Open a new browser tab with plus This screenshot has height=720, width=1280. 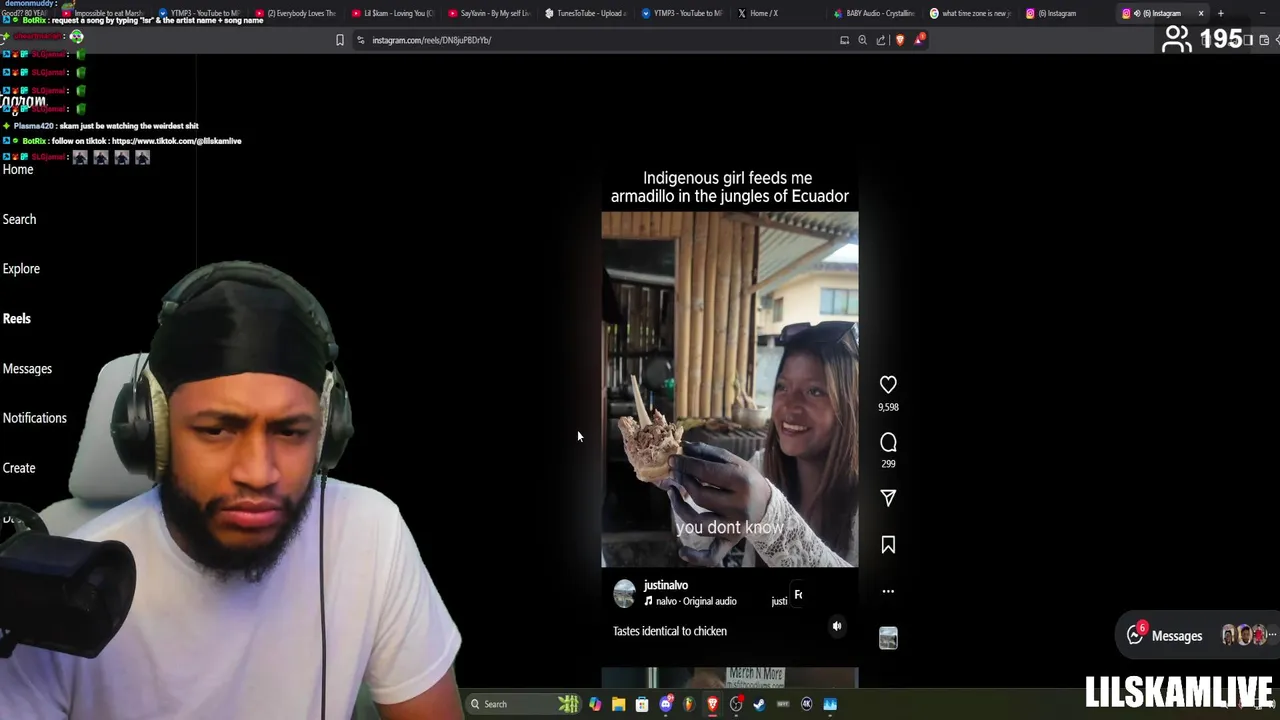tap(1220, 13)
